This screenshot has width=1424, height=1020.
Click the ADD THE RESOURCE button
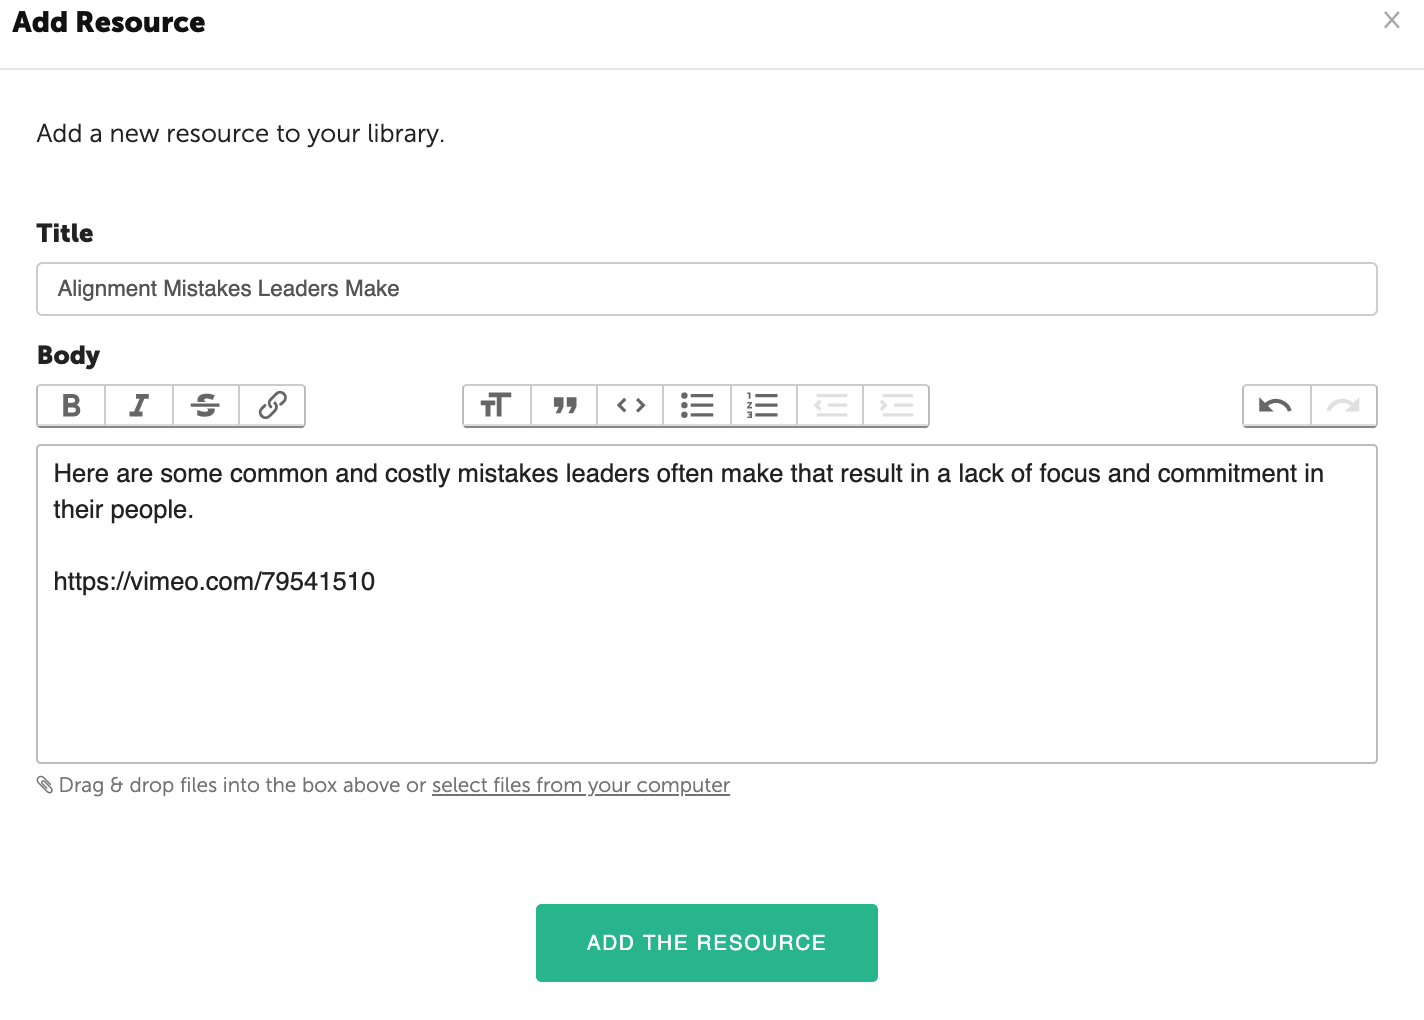[707, 943]
